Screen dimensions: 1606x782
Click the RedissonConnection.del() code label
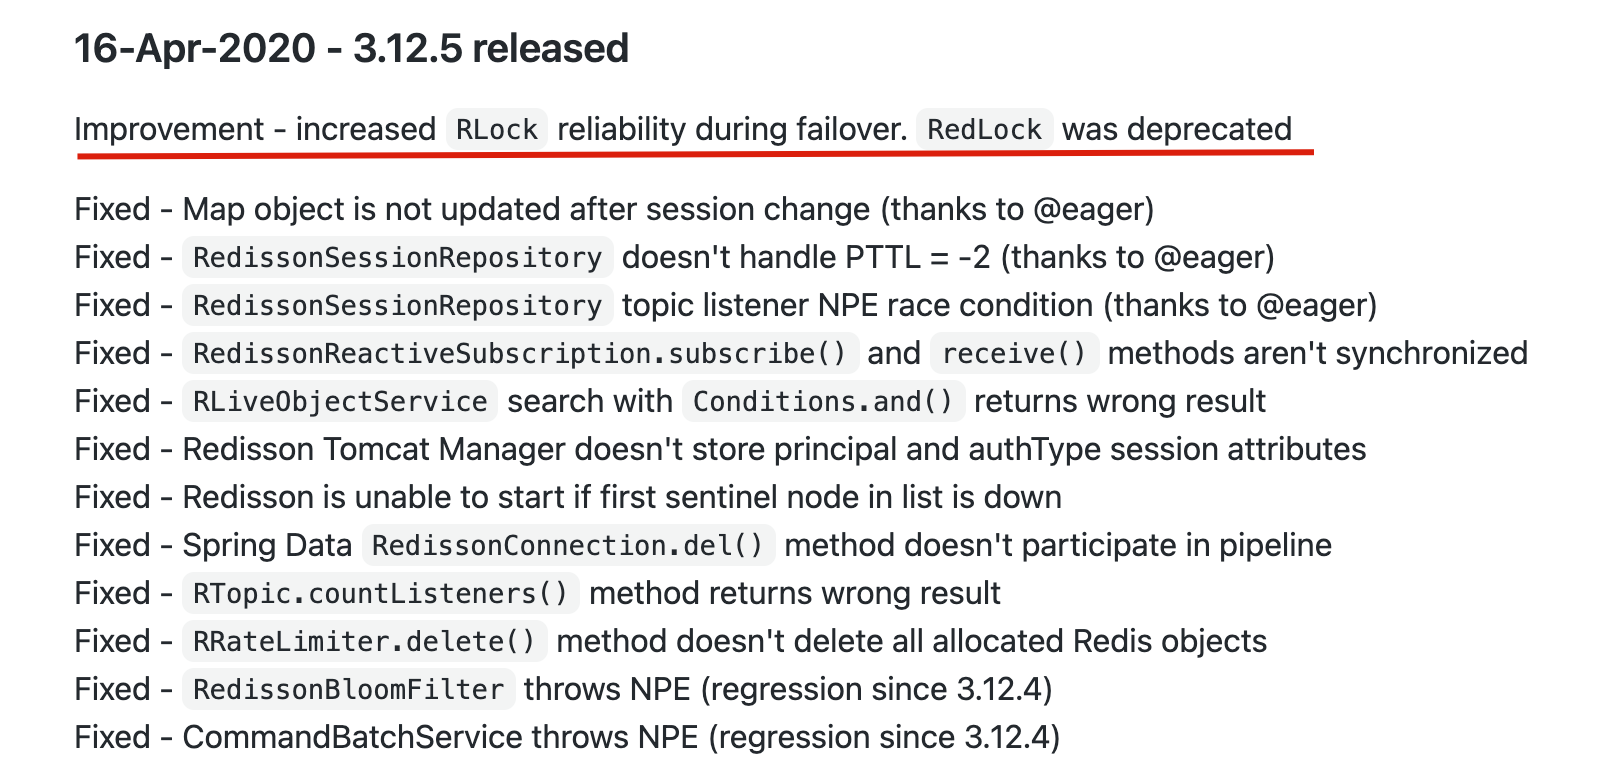tap(567, 545)
